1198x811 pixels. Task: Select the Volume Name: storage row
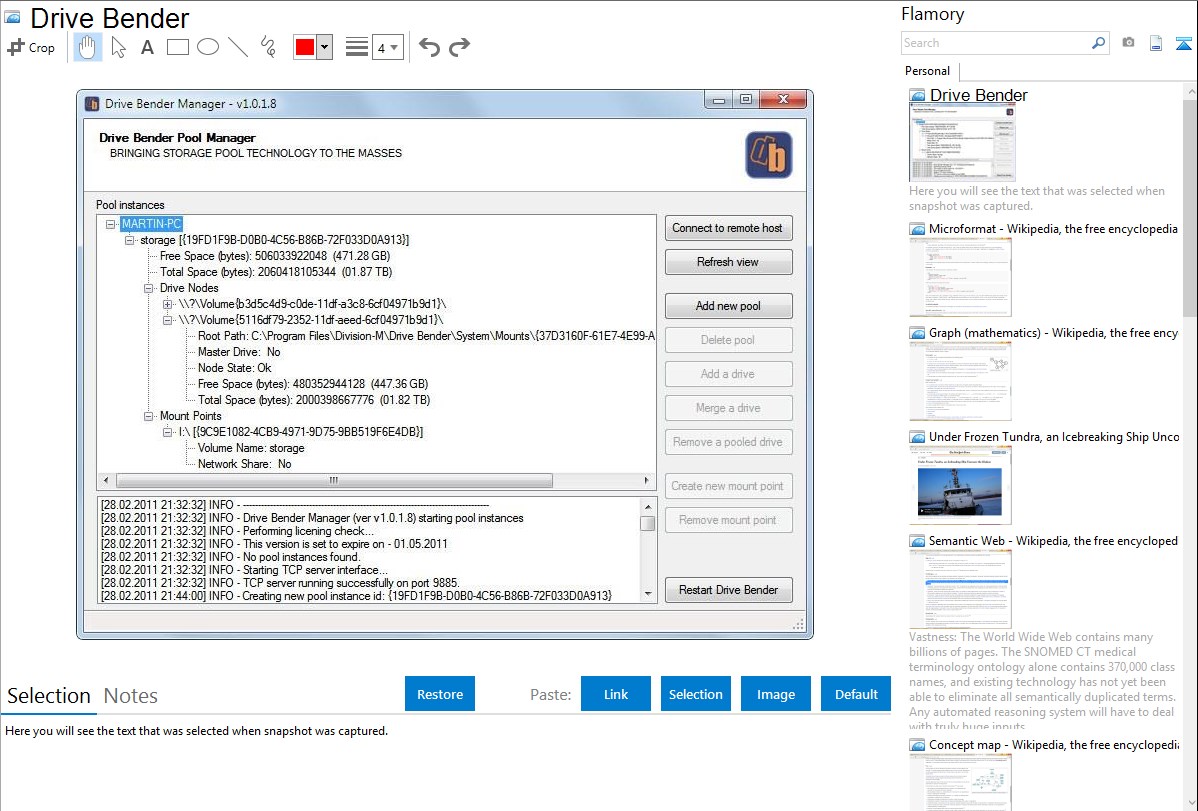251,448
